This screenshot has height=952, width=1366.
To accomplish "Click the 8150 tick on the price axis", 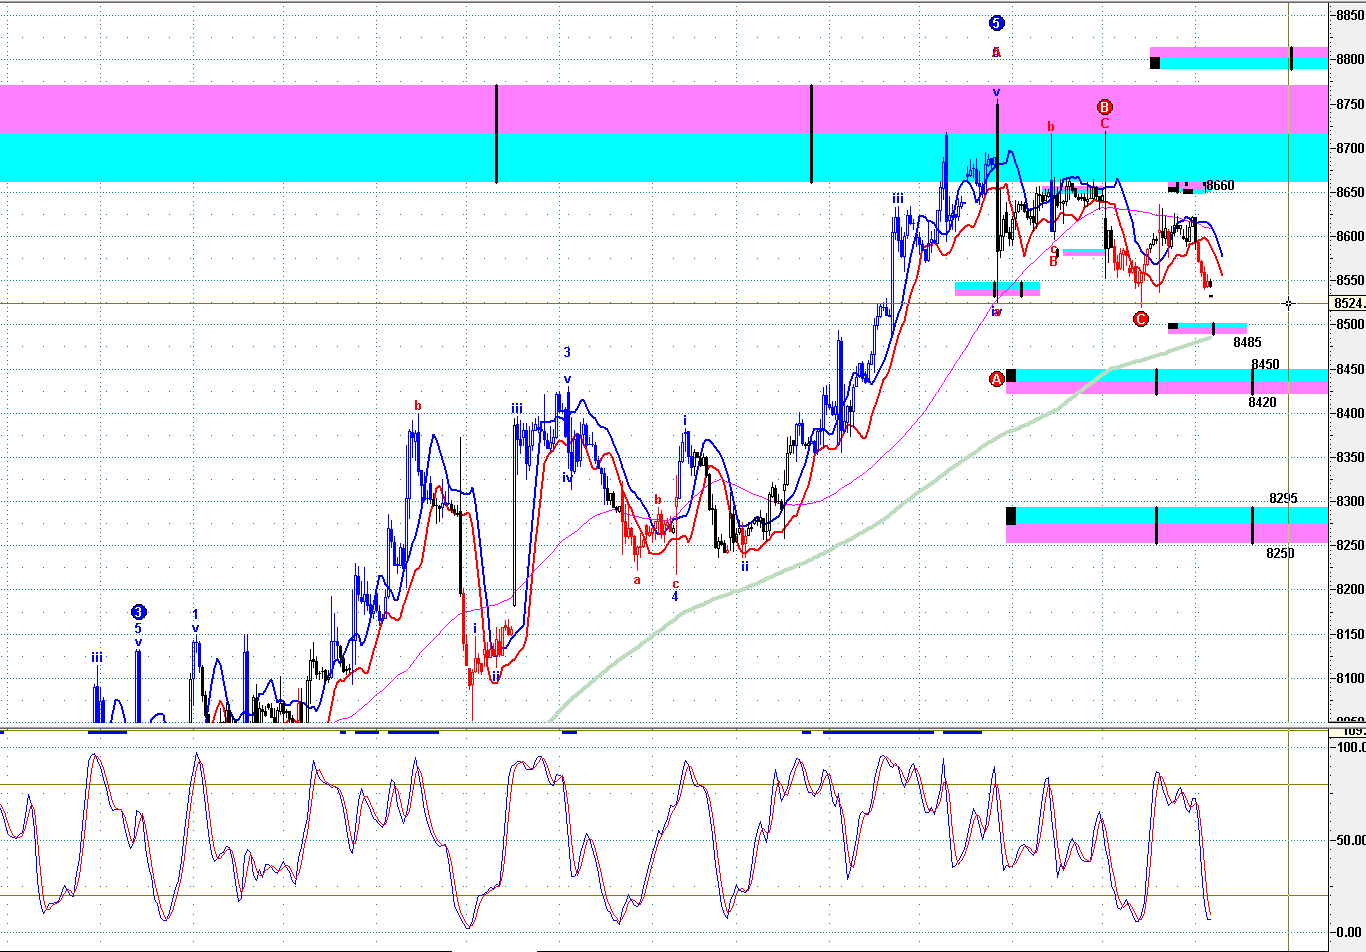I will coord(1350,634).
